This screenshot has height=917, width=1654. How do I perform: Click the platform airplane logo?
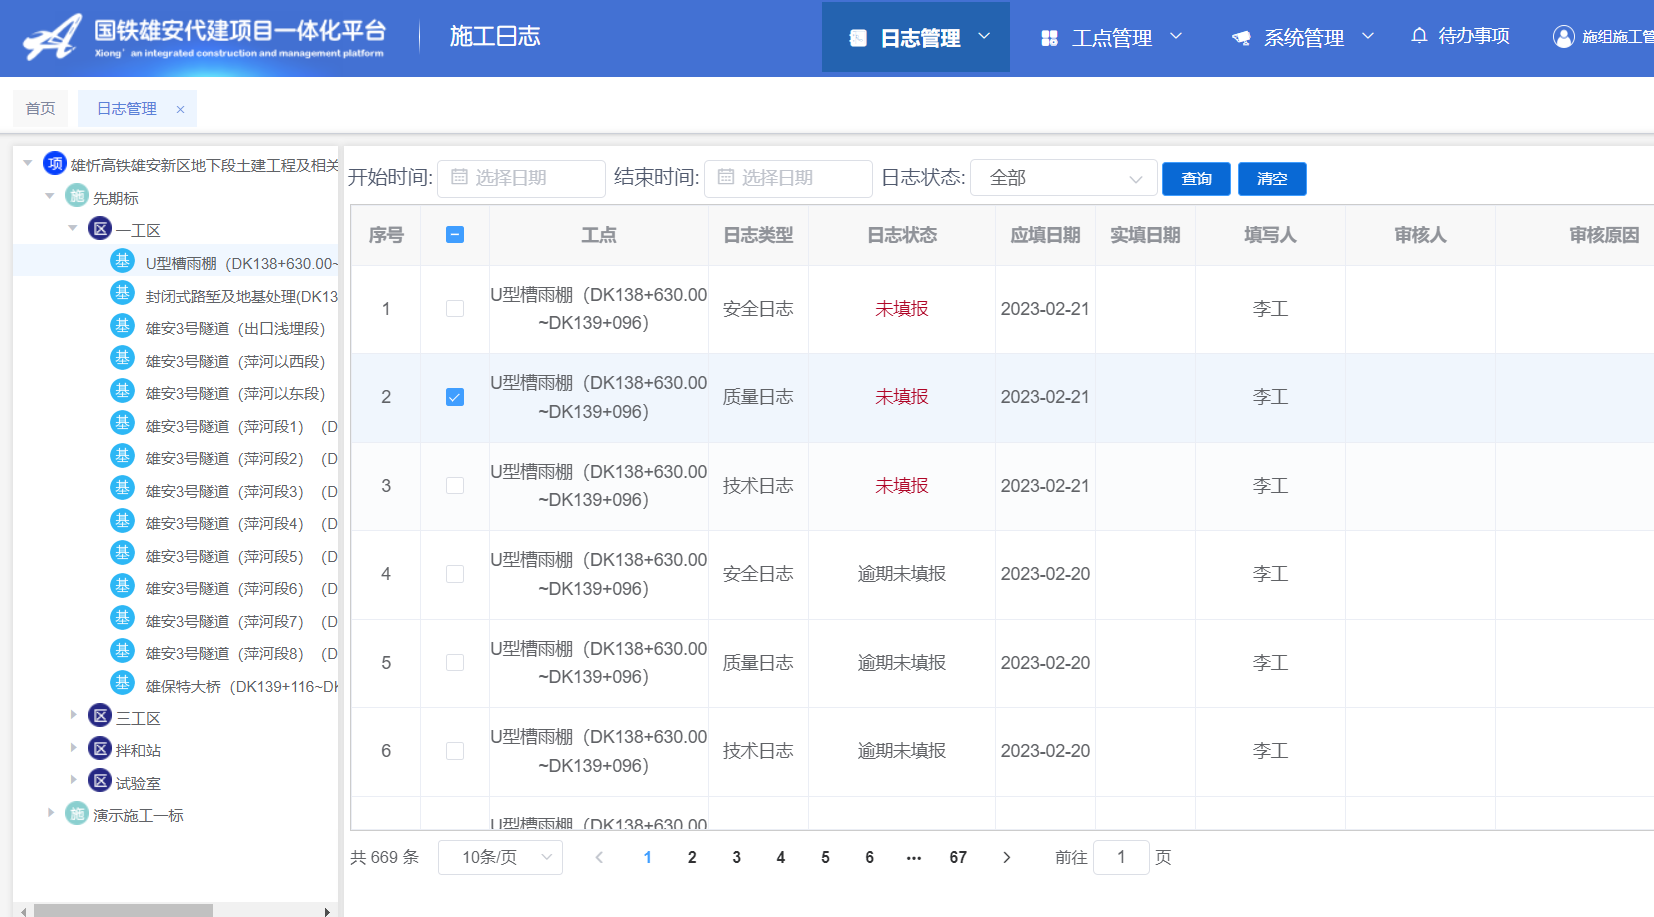click(x=52, y=37)
